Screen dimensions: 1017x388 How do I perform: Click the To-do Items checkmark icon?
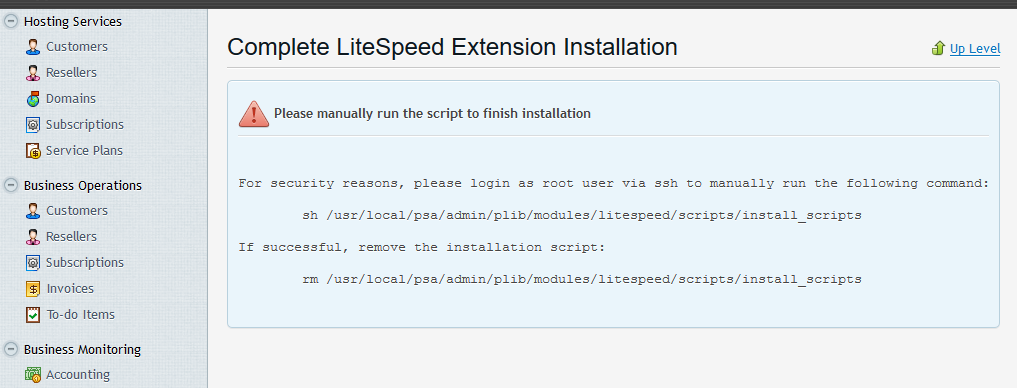pyautogui.click(x=33, y=315)
